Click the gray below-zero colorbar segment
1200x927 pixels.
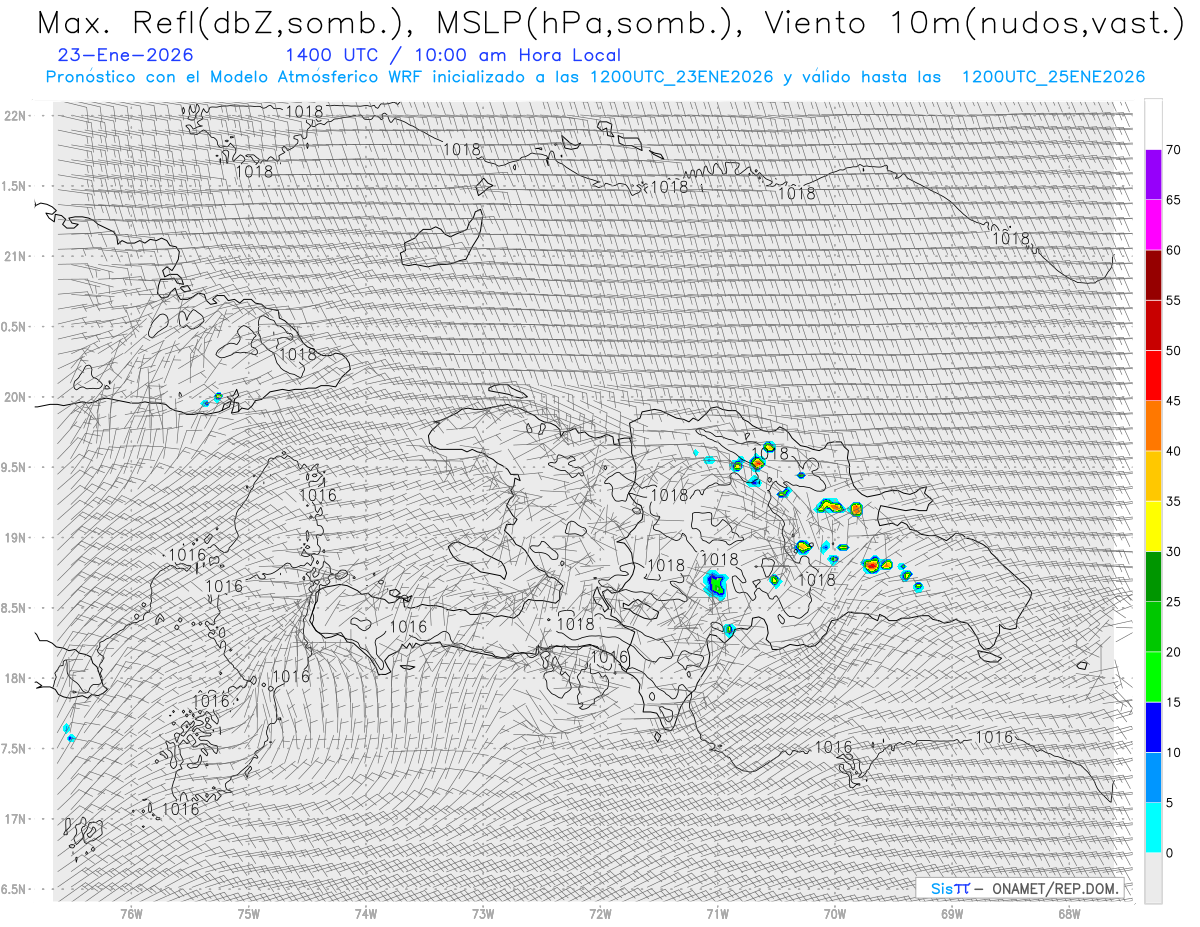click(x=1153, y=878)
